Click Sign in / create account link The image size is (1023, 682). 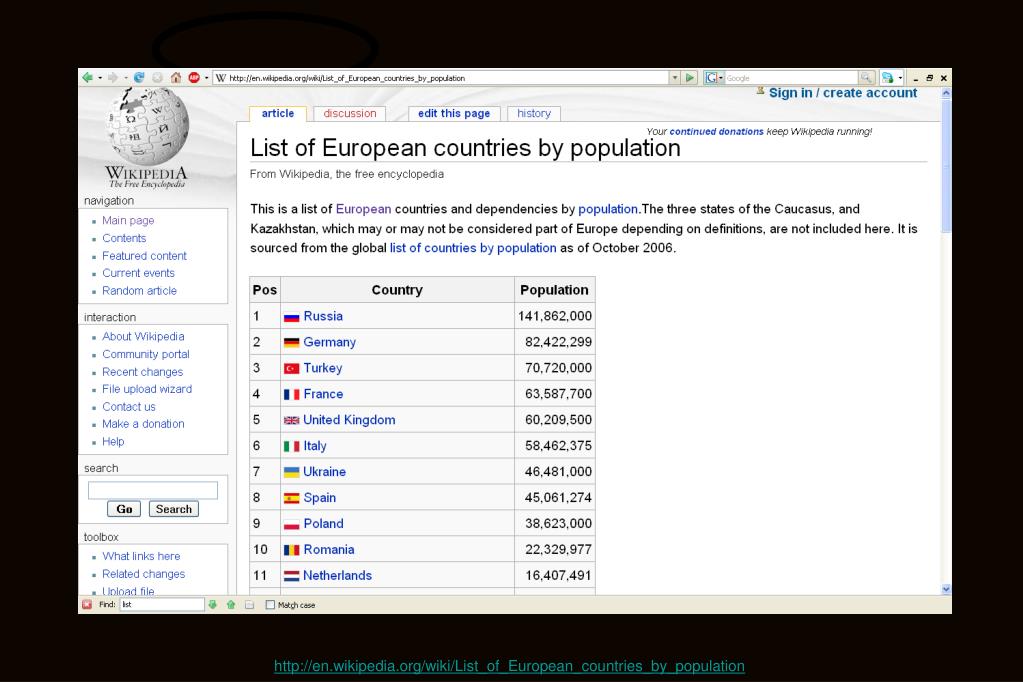tap(843, 93)
